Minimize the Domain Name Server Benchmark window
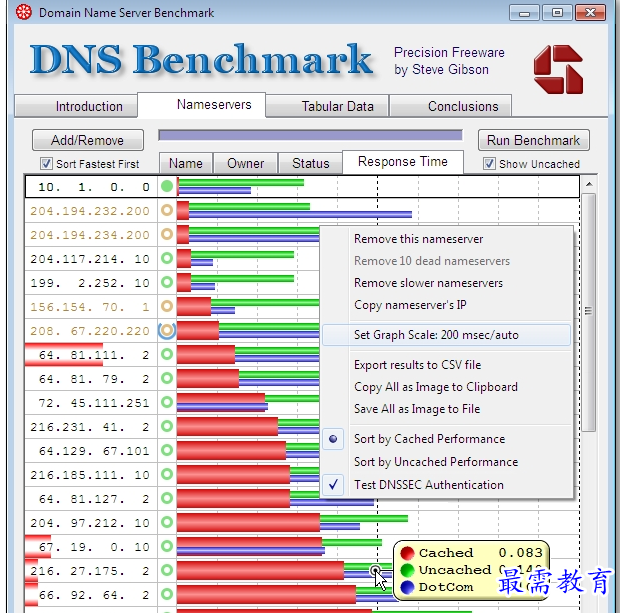 (x=524, y=13)
